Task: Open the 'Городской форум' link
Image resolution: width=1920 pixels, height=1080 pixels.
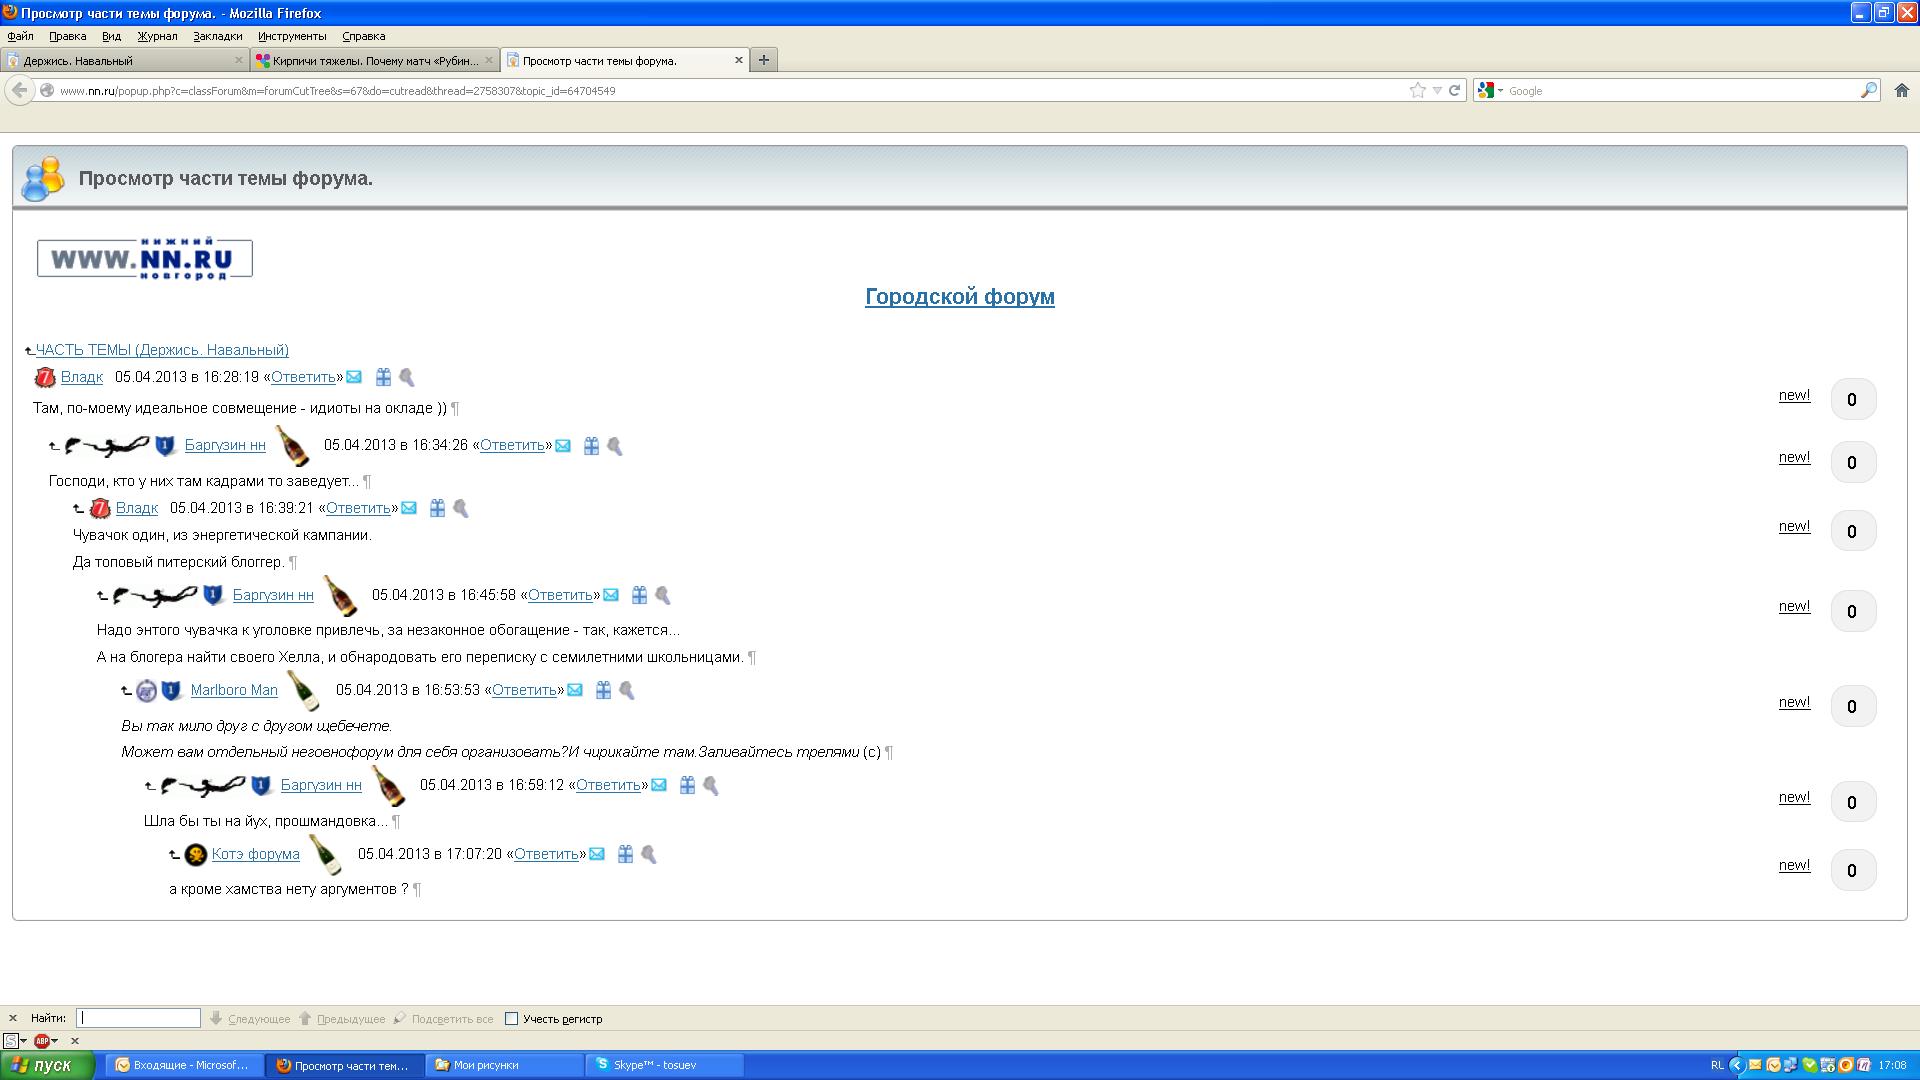Action: pyautogui.click(x=959, y=296)
